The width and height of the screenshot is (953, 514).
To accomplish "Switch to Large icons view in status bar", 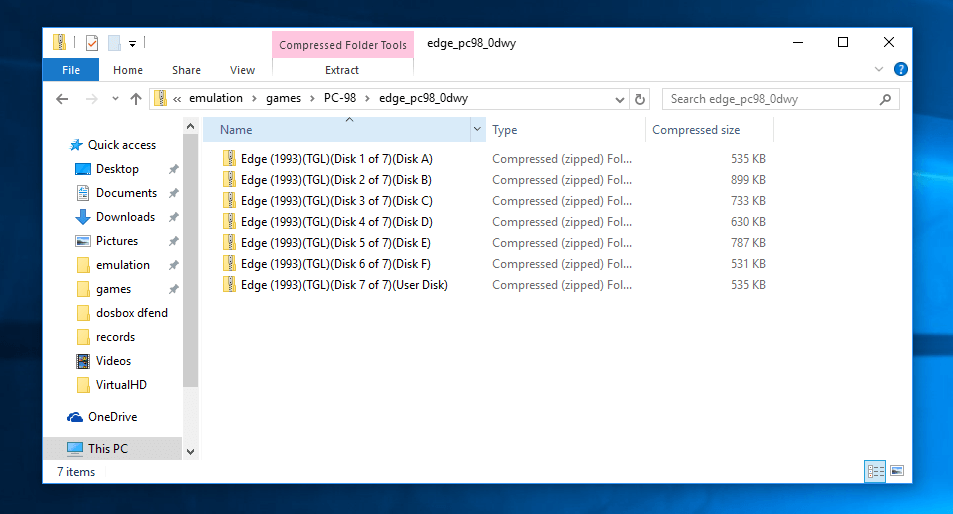I will [897, 471].
